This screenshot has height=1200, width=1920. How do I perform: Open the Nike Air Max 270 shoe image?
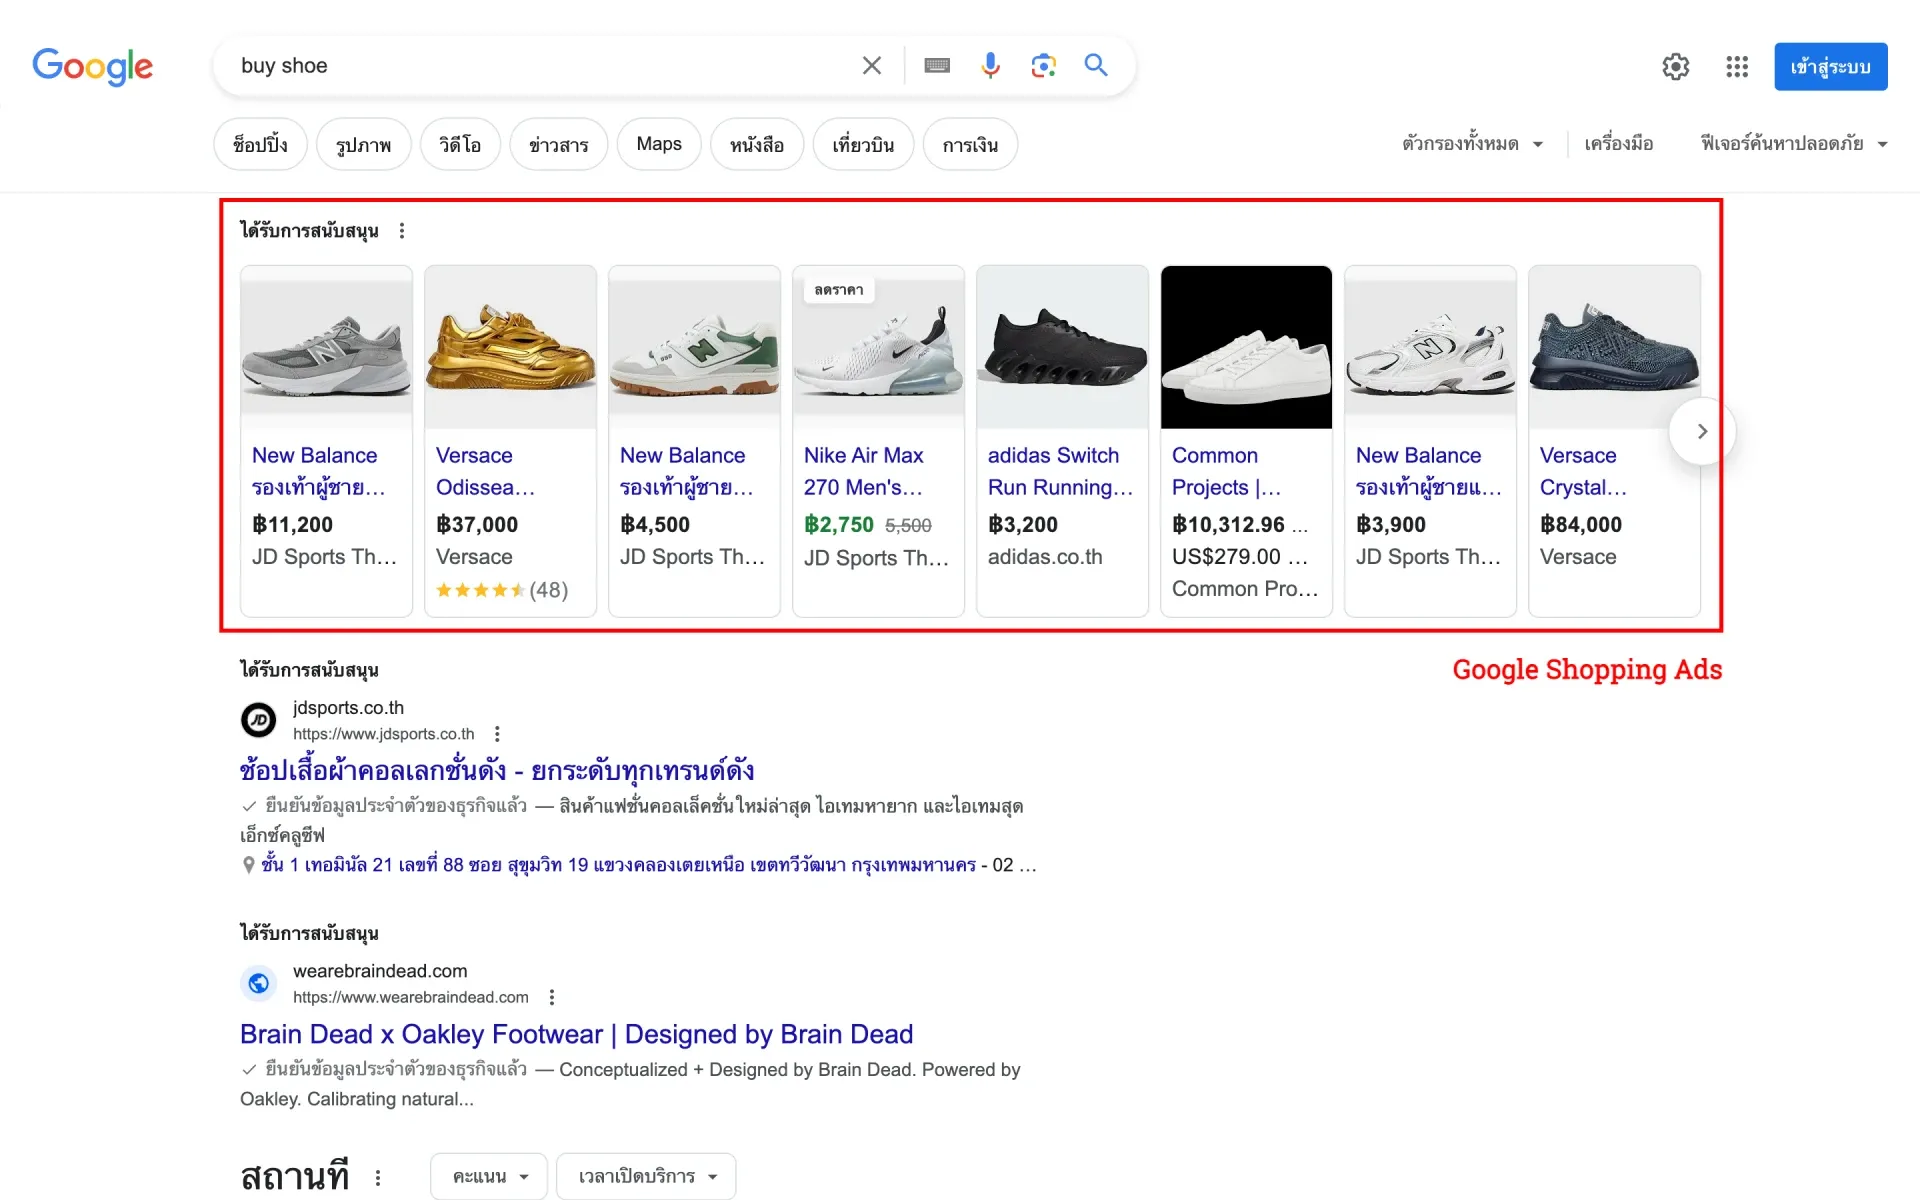pyautogui.click(x=878, y=347)
